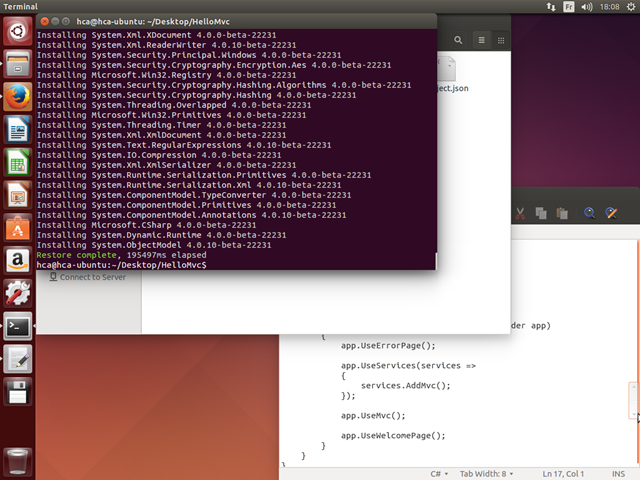640x480 pixels.
Task: Maximize the terminal window
Action: tap(66, 21)
